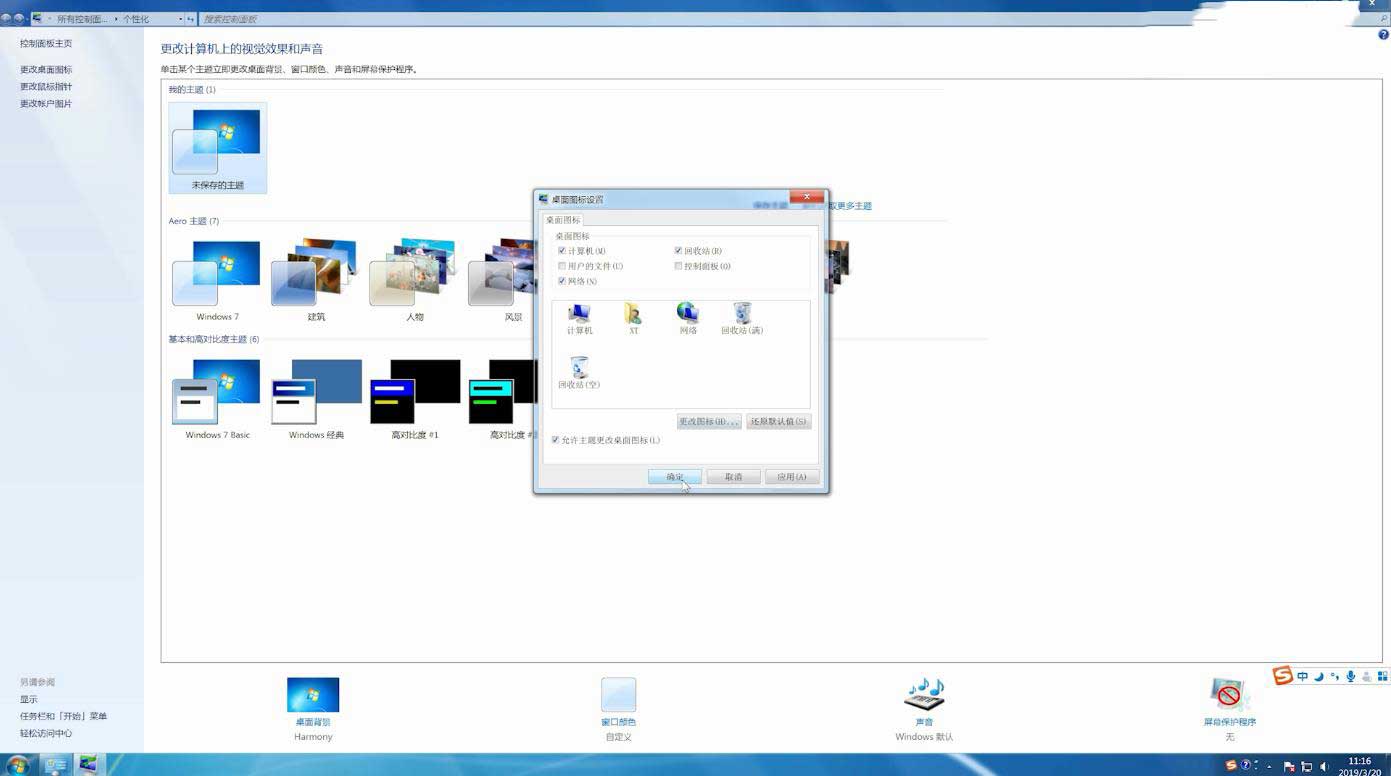Screen dimensions: 1391x776
Task: Select the 未保存的主题 theme thumbnail
Action: coord(218,148)
